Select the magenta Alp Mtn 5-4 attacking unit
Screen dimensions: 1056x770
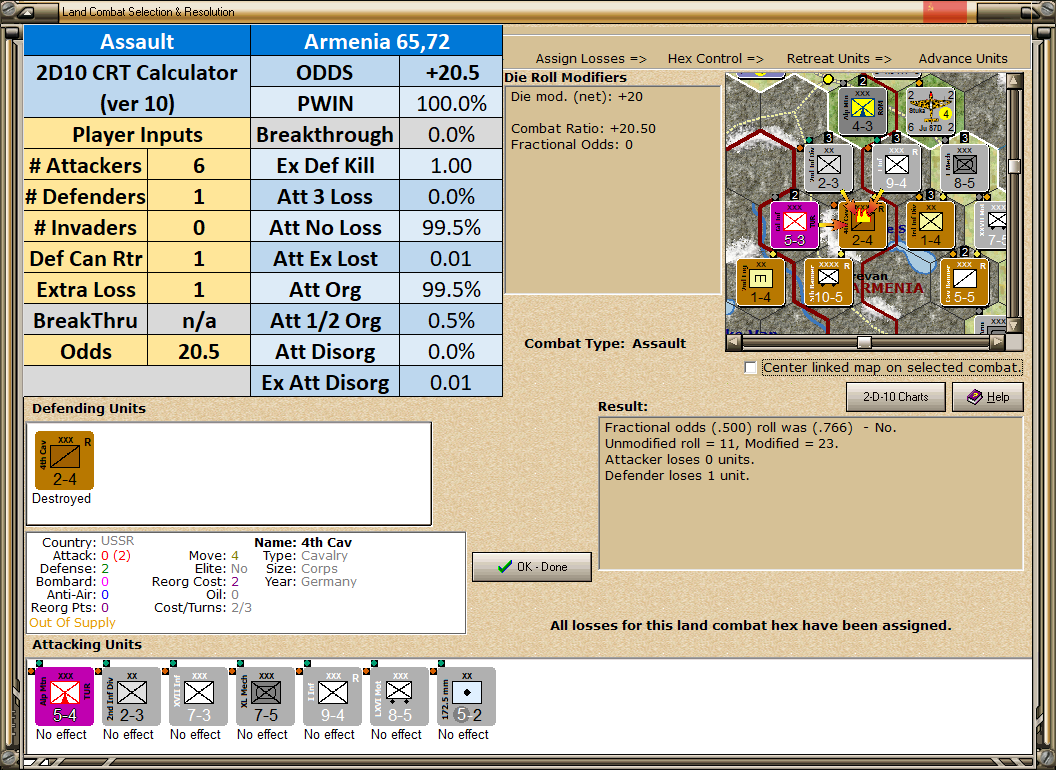(x=65, y=697)
